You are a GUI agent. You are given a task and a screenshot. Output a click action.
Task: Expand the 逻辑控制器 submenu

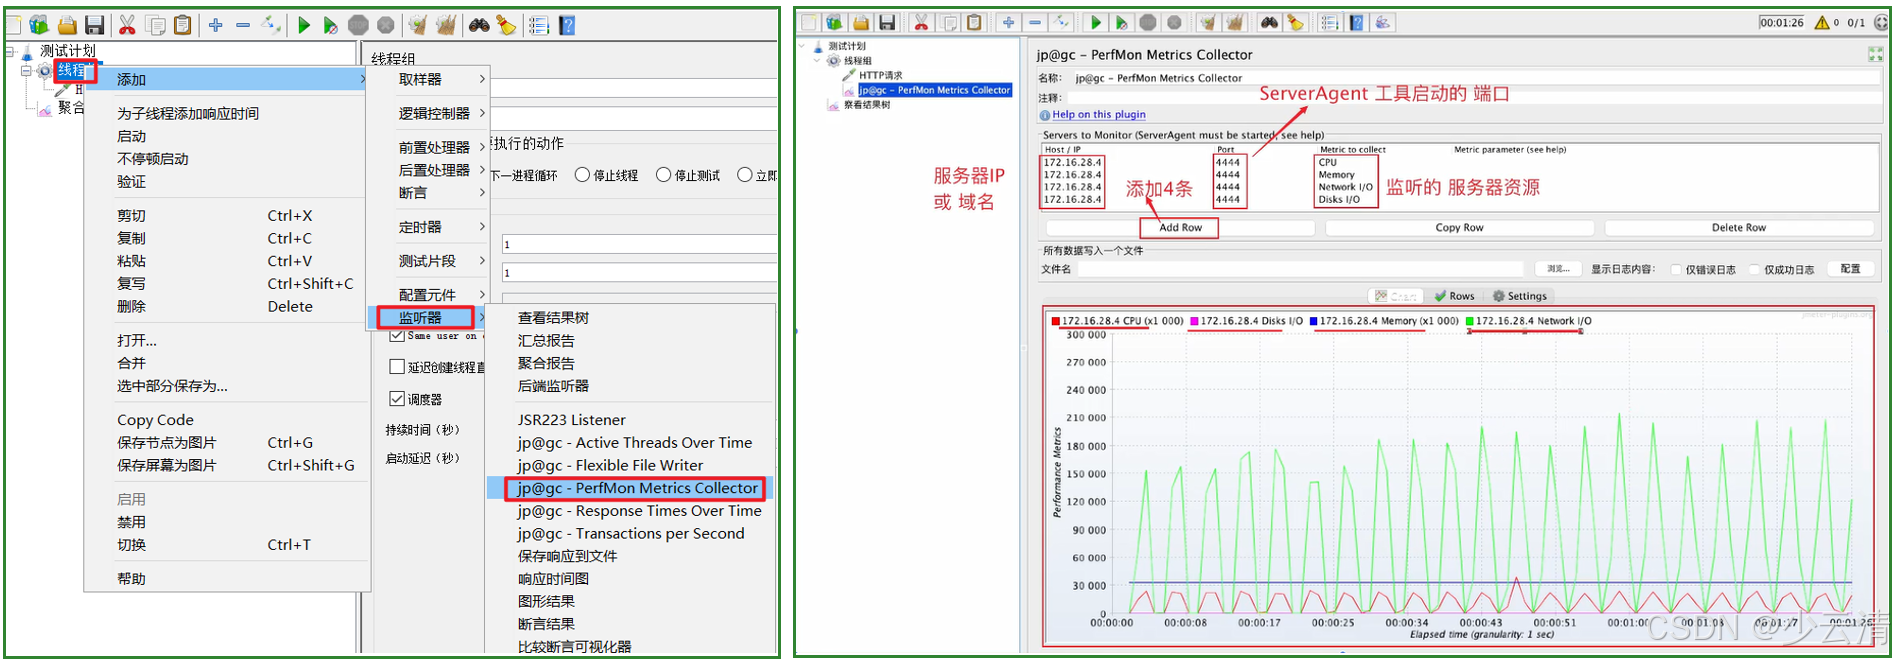(x=426, y=113)
